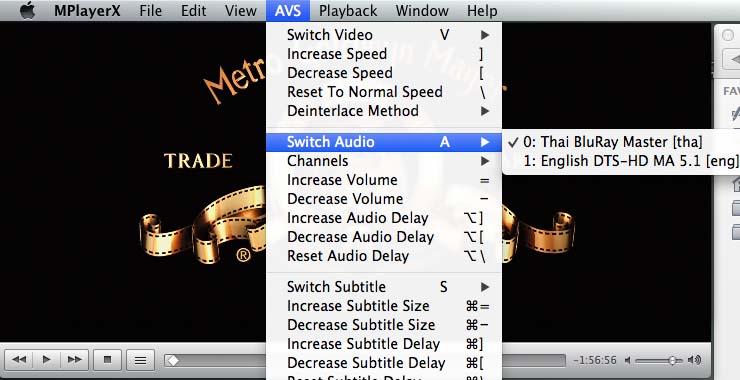
Task: Close the open AVS menu
Action: point(288,10)
